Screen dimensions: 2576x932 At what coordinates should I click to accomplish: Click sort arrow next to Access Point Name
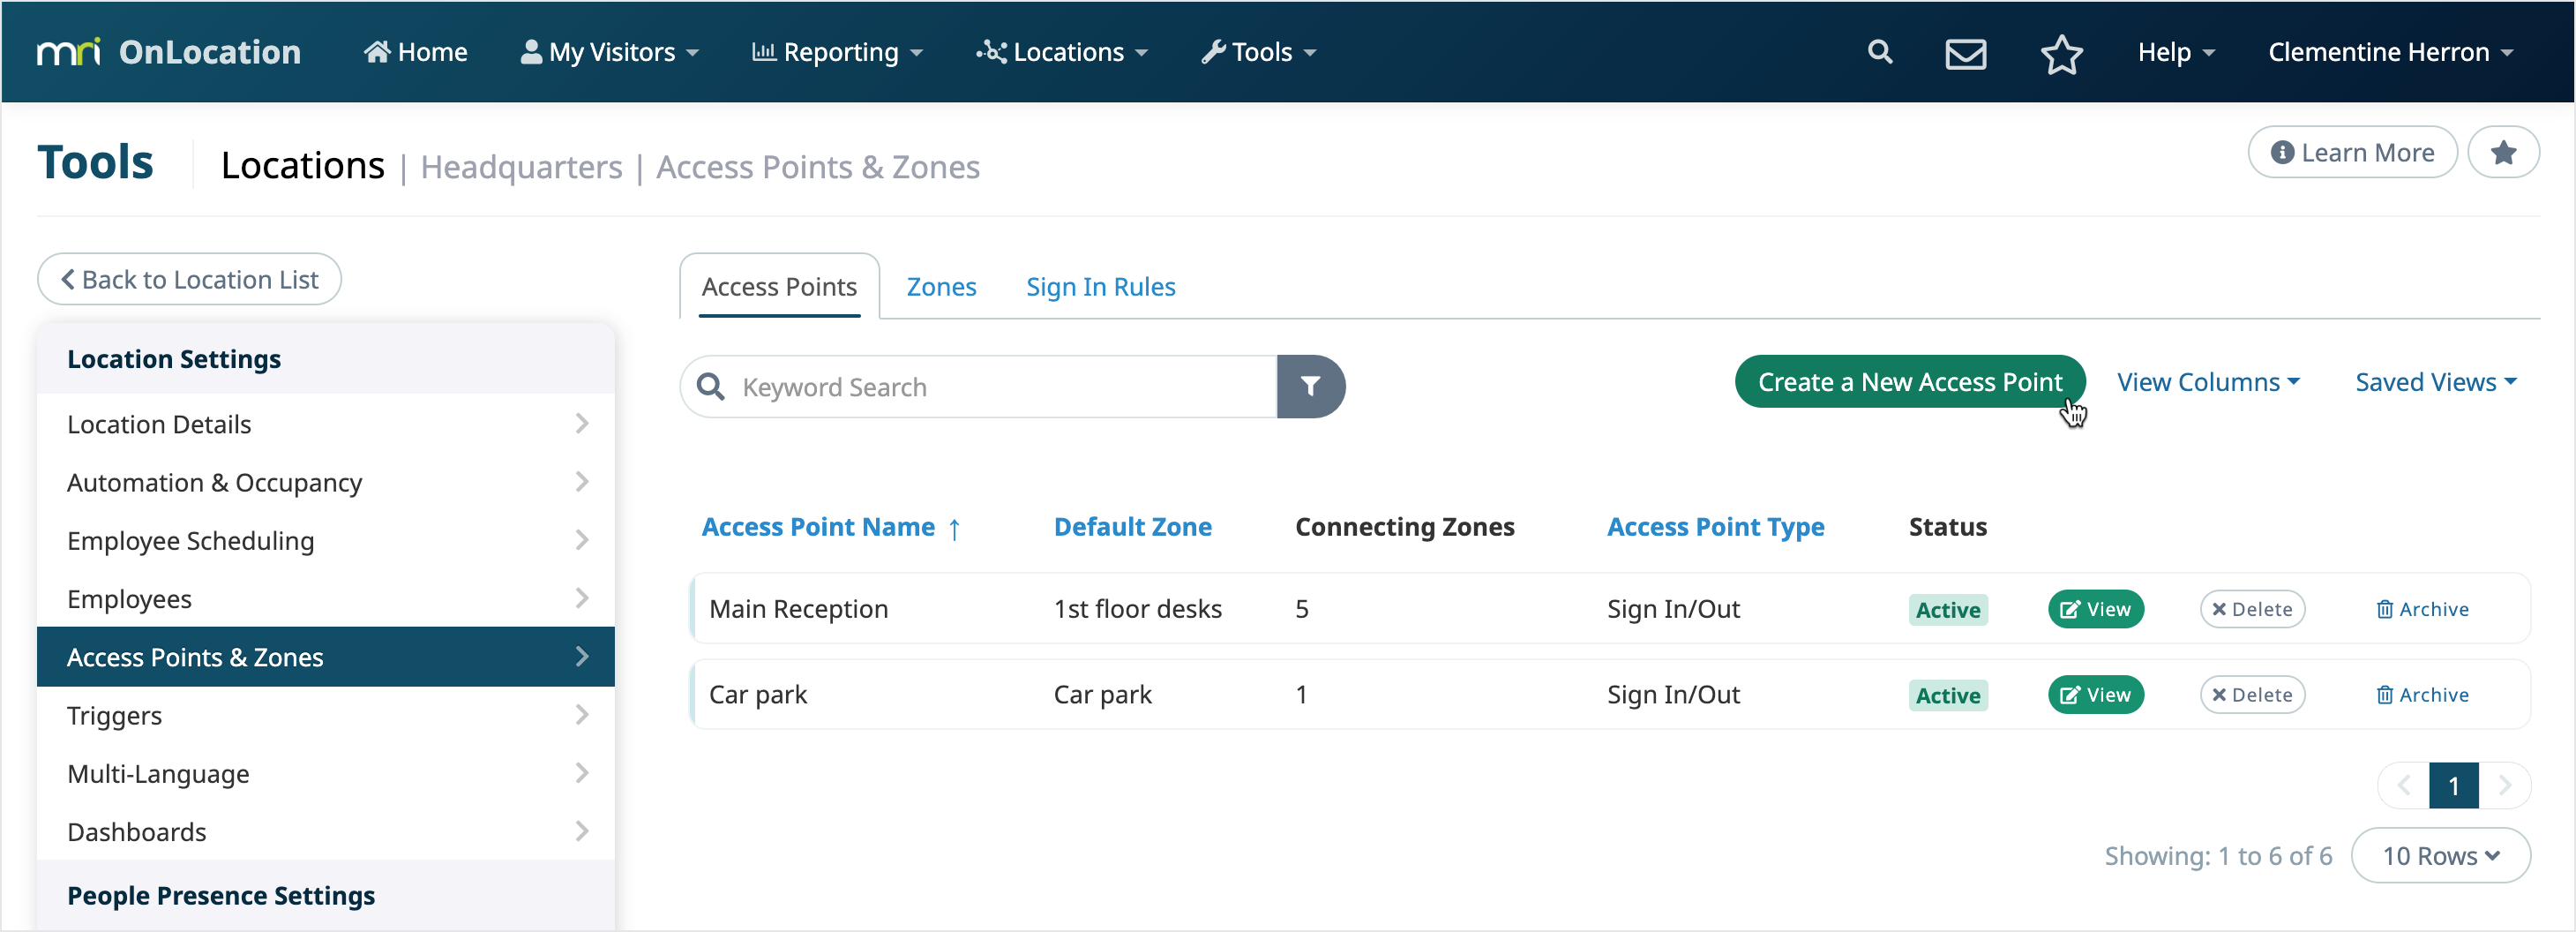tap(954, 528)
